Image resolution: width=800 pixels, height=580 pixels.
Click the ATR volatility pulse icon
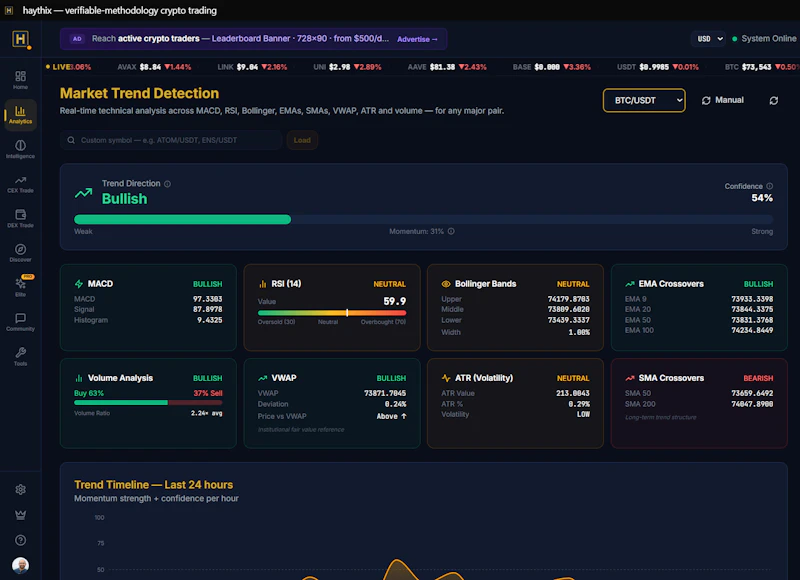(446, 378)
